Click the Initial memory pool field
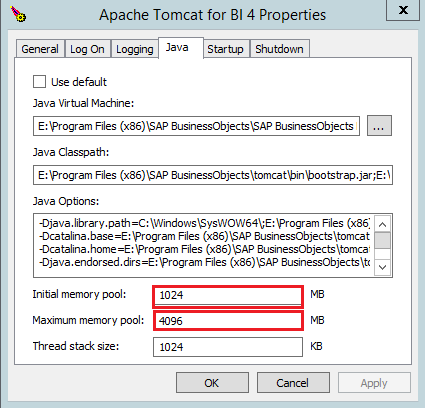Image resolution: width=425 pixels, height=408 pixels. [228, 296]
